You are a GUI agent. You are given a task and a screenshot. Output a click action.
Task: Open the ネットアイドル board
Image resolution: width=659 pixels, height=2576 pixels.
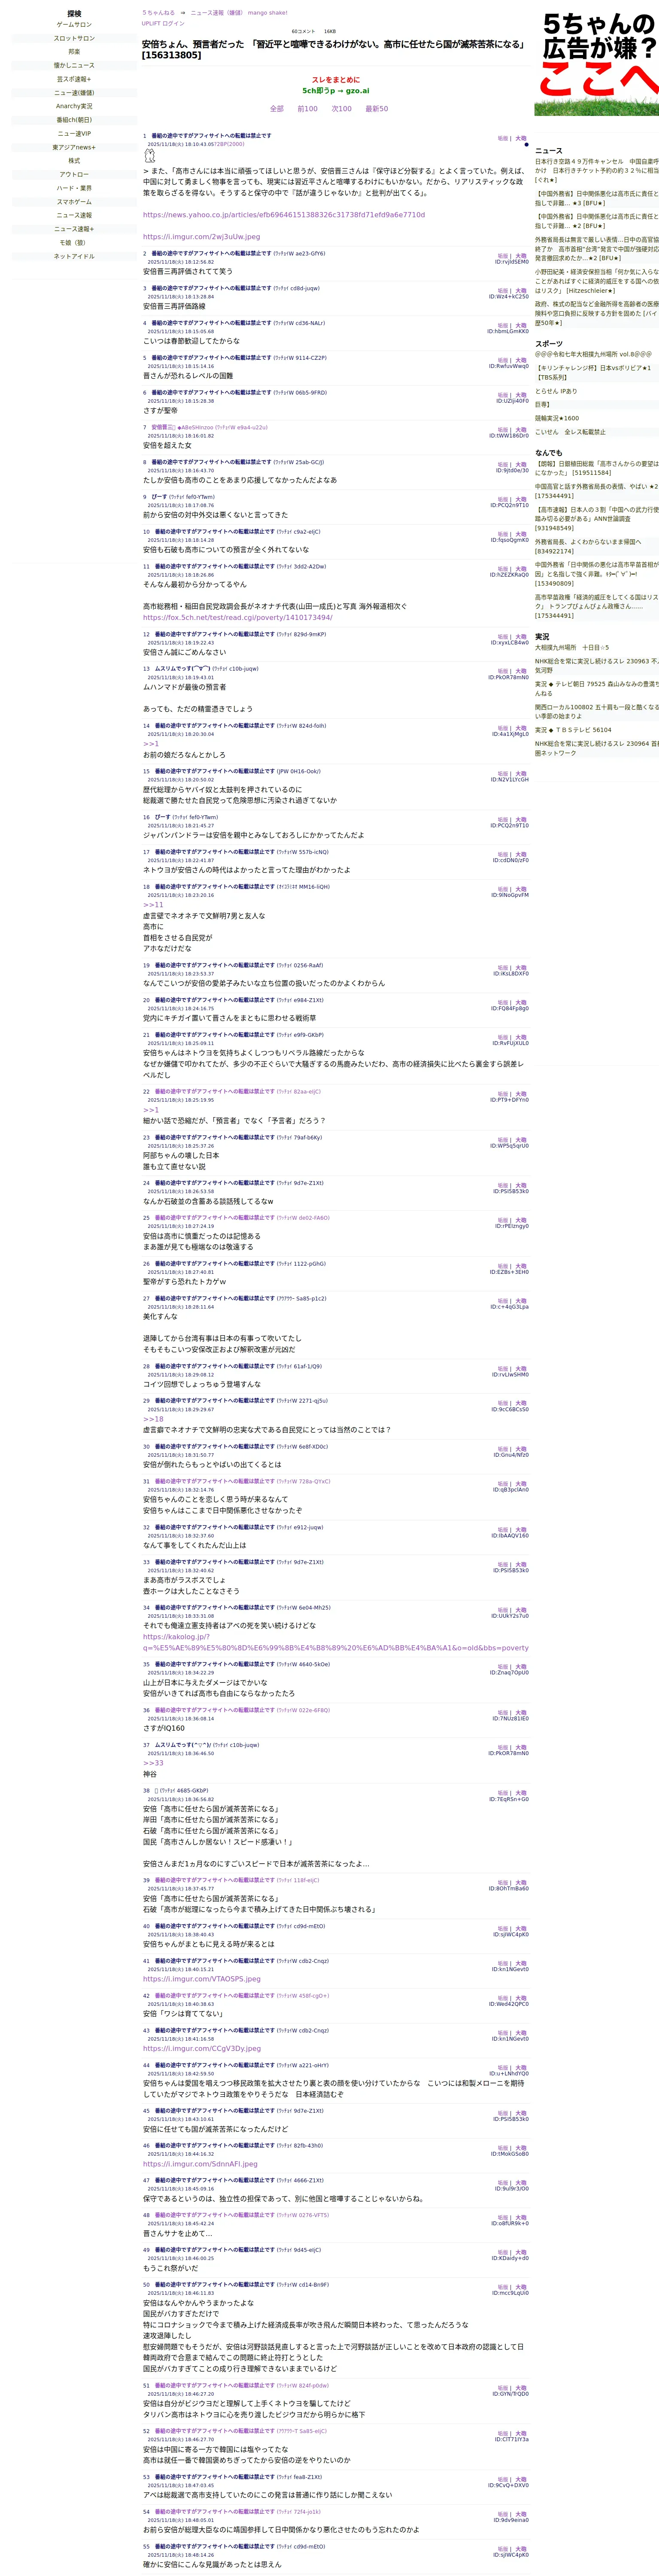pos(74,256)
